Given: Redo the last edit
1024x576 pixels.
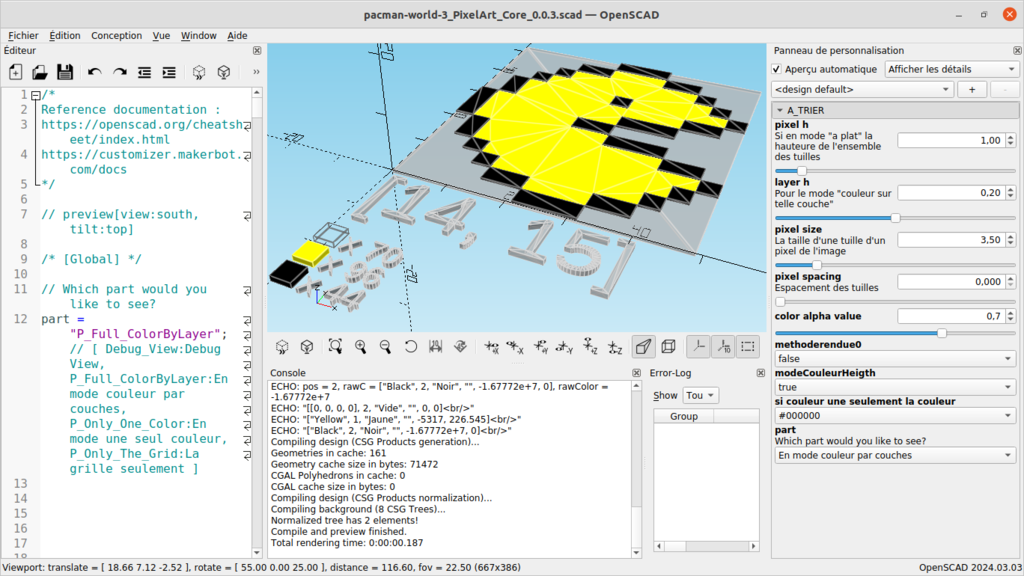Looking at the screenshot, I should point(120,72).
